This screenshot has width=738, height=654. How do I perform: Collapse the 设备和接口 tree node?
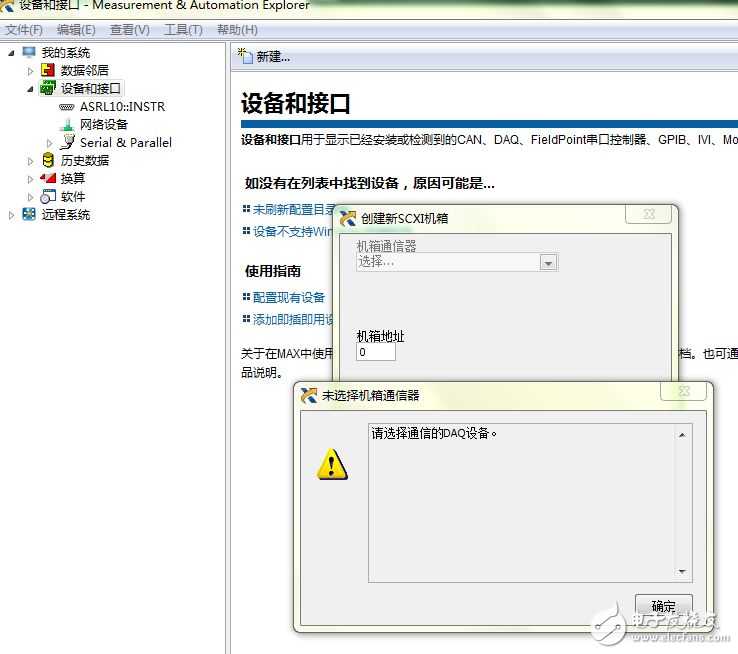[30, 89]
